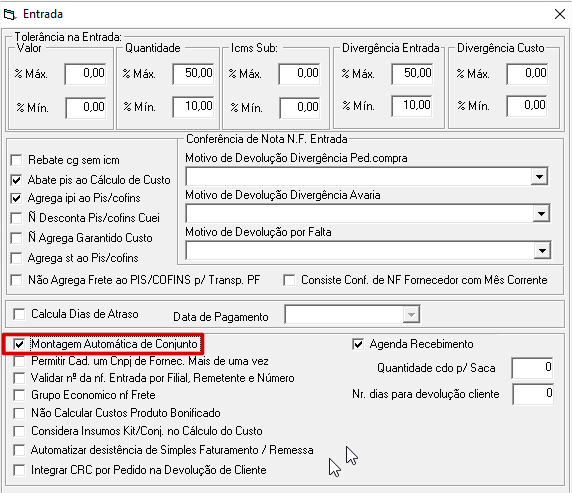Viewport: 572px width, 493px height.
Task: Open Motivo de Devolução por Falta dropdown
Action: 542,250
